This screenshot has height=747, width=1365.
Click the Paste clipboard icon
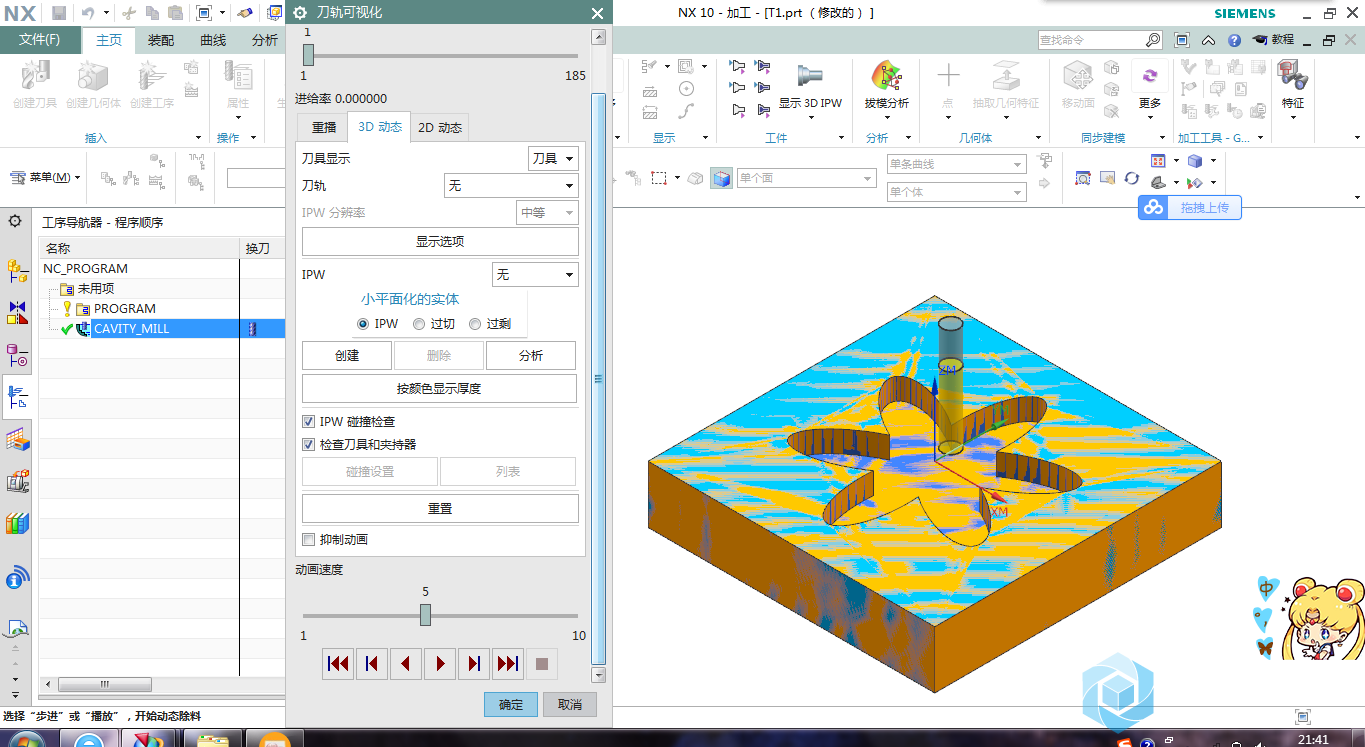[175, 13]
